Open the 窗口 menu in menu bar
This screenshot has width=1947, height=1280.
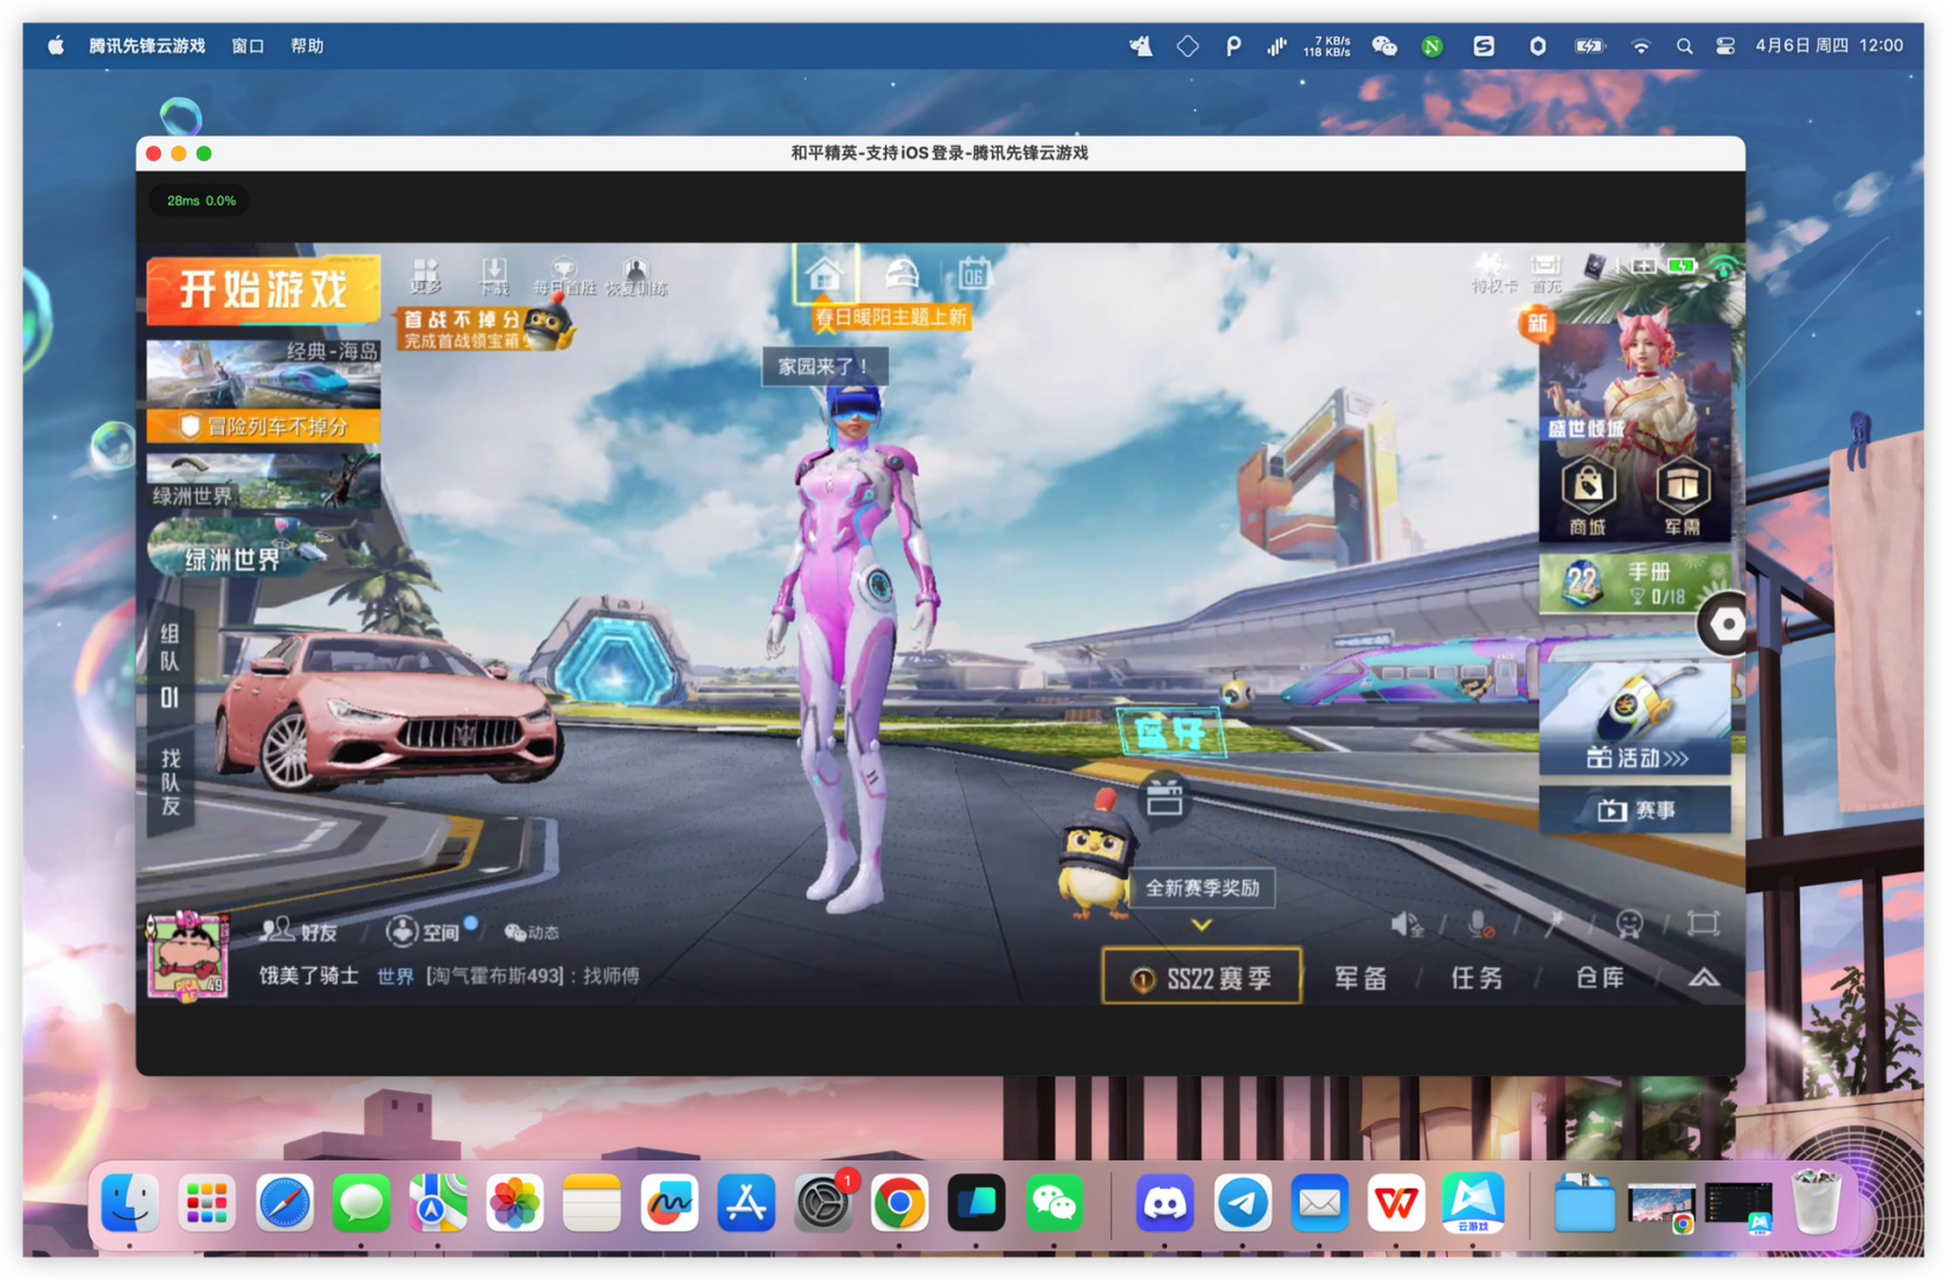click(x=247, y=46)
